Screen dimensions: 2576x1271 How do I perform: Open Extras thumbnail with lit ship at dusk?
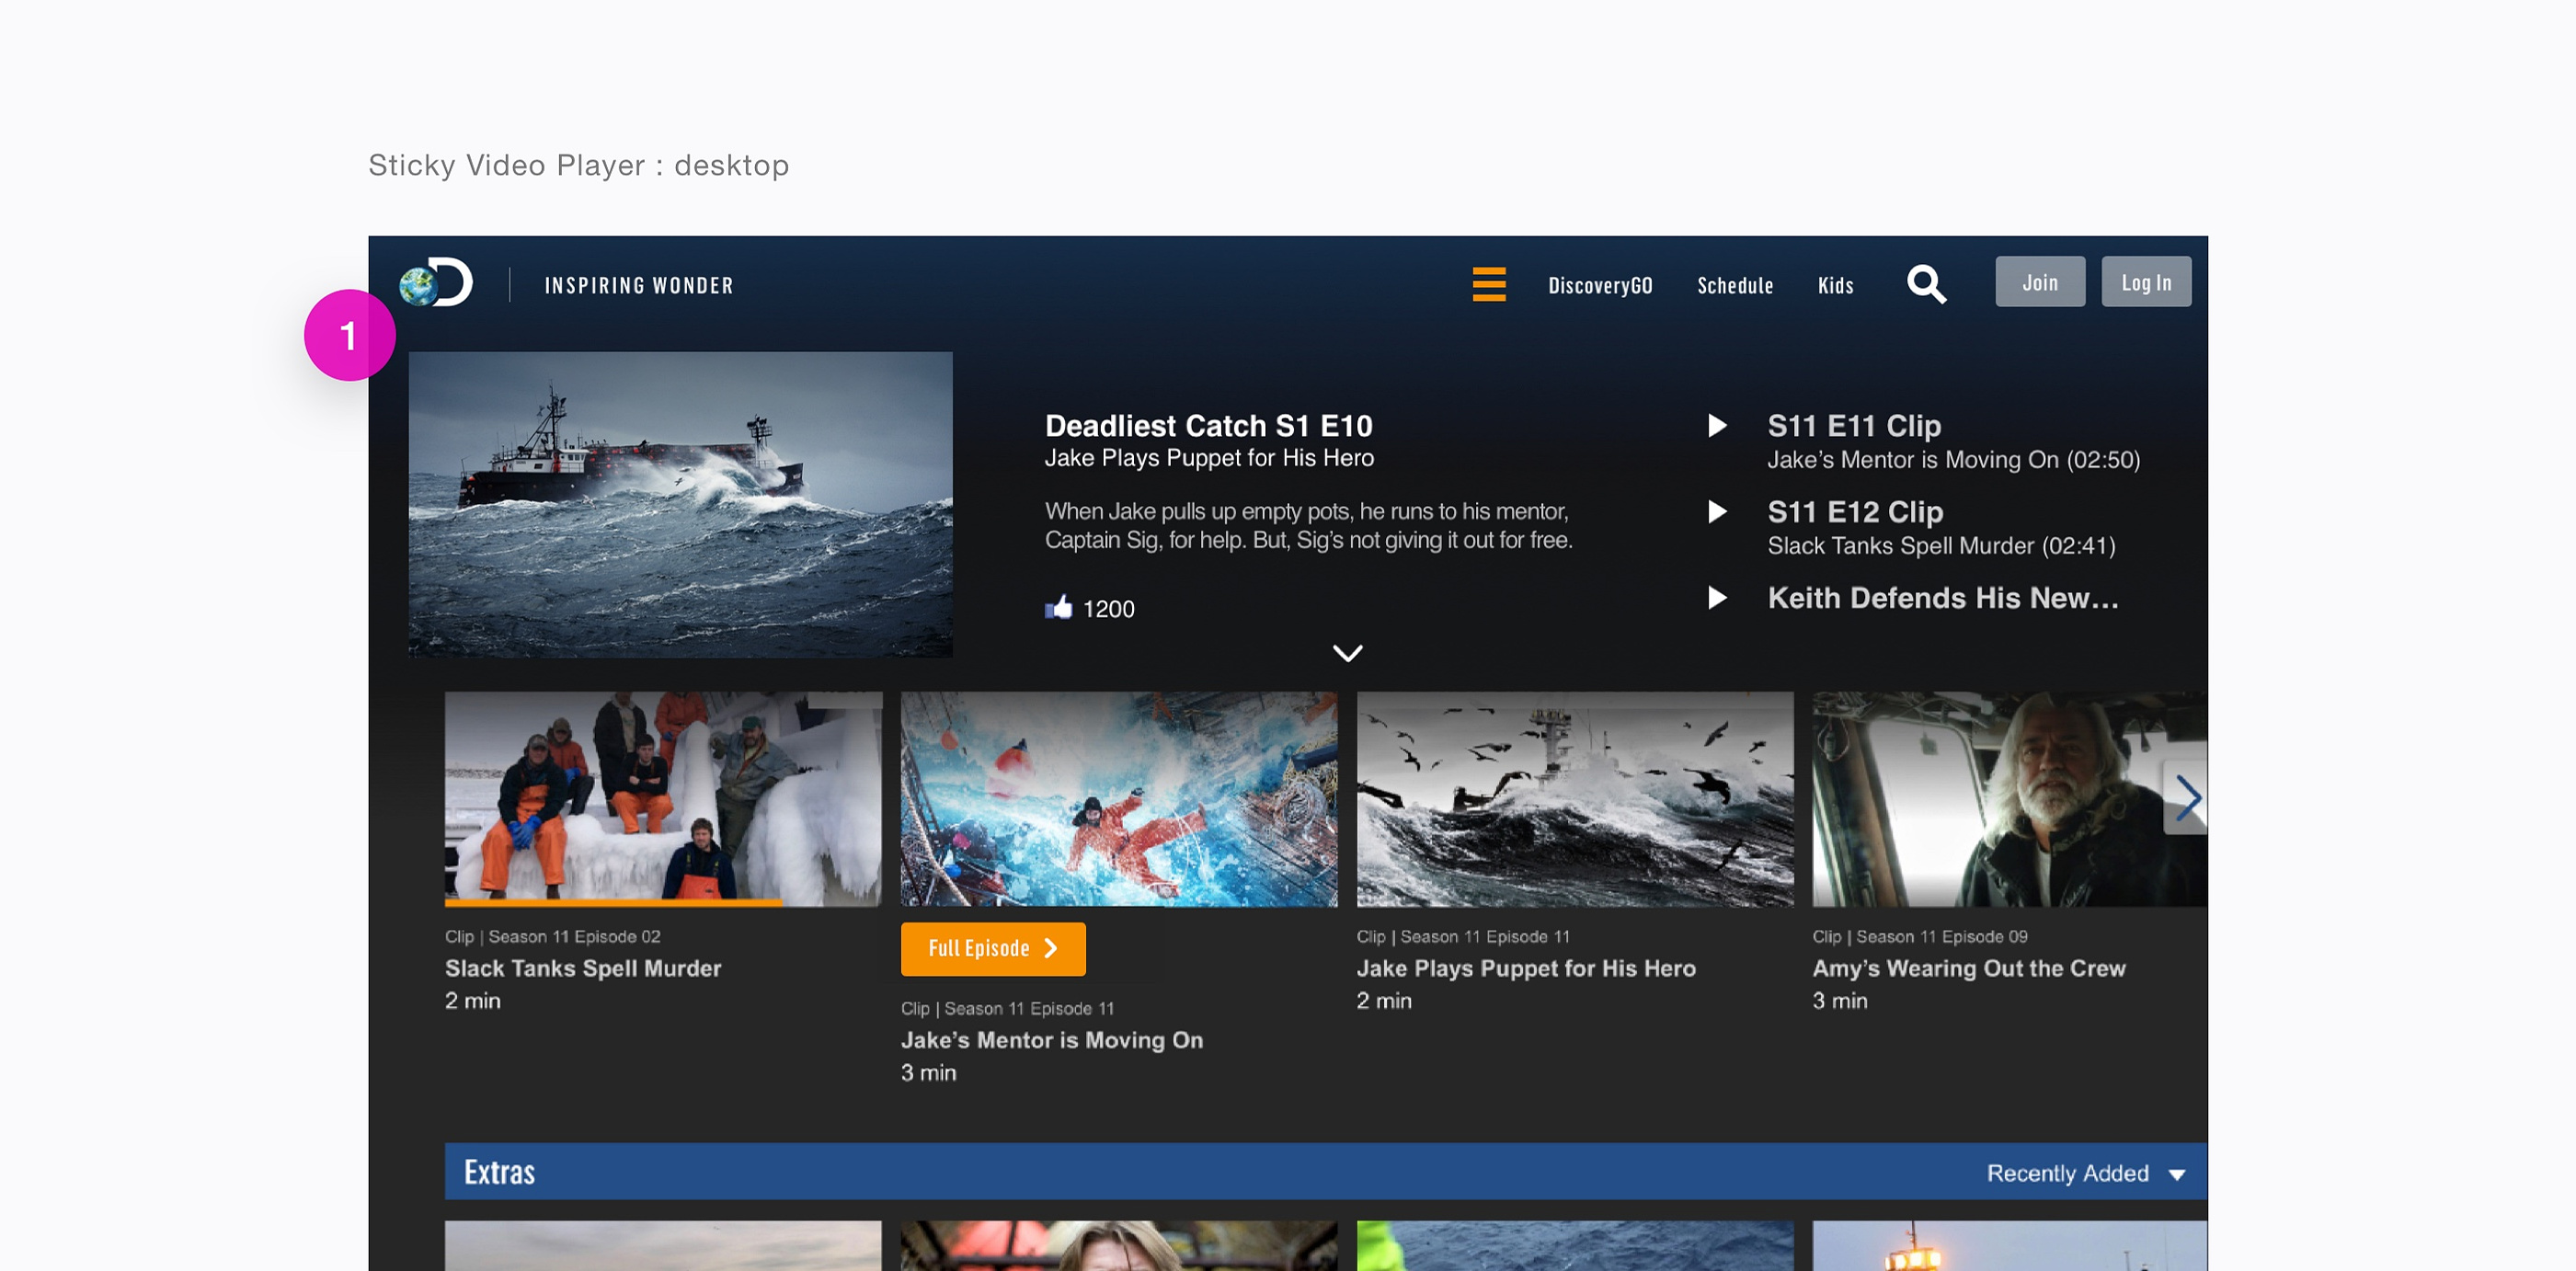click(x=2010, y=1245)
